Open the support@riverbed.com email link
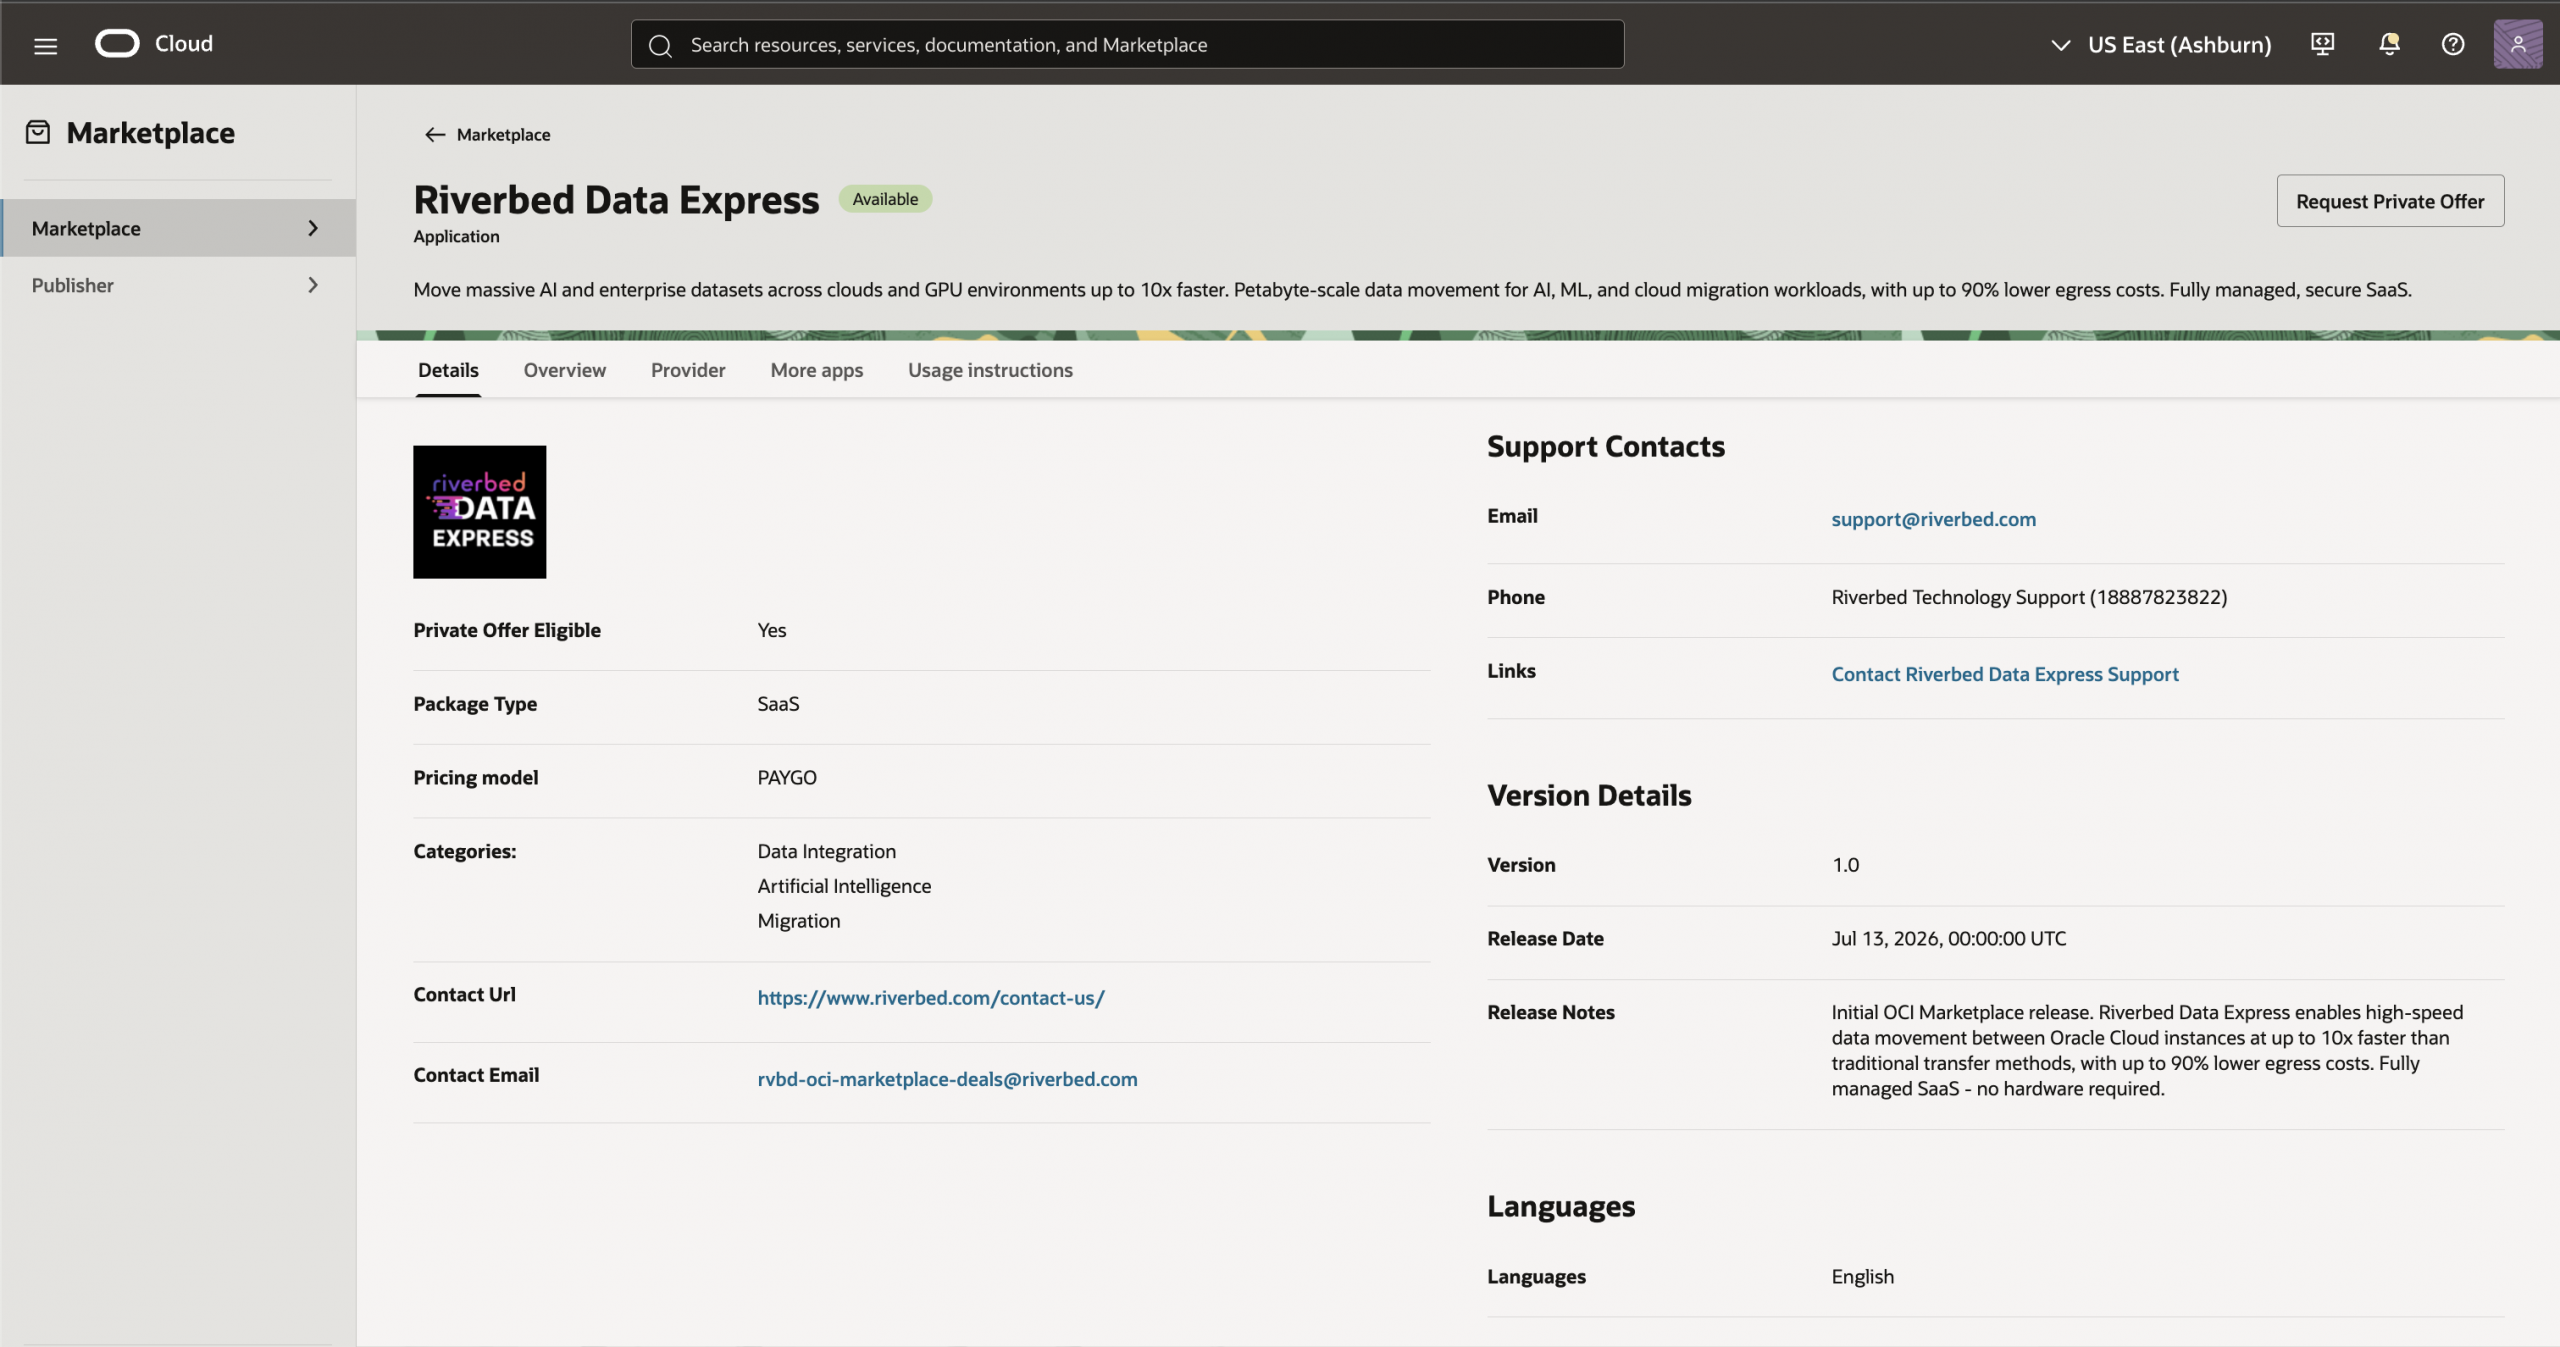2560x1347 pixels. coord(1934,519)
